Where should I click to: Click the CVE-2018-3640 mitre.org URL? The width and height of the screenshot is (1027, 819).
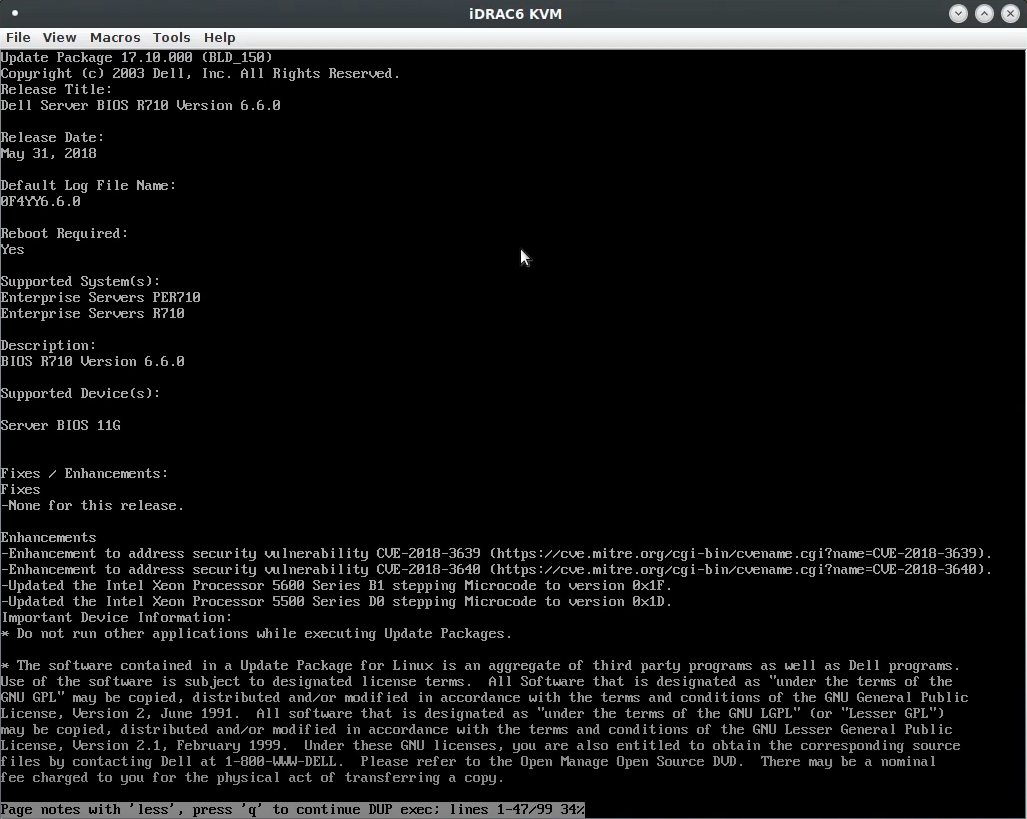(x=738, y=570)
